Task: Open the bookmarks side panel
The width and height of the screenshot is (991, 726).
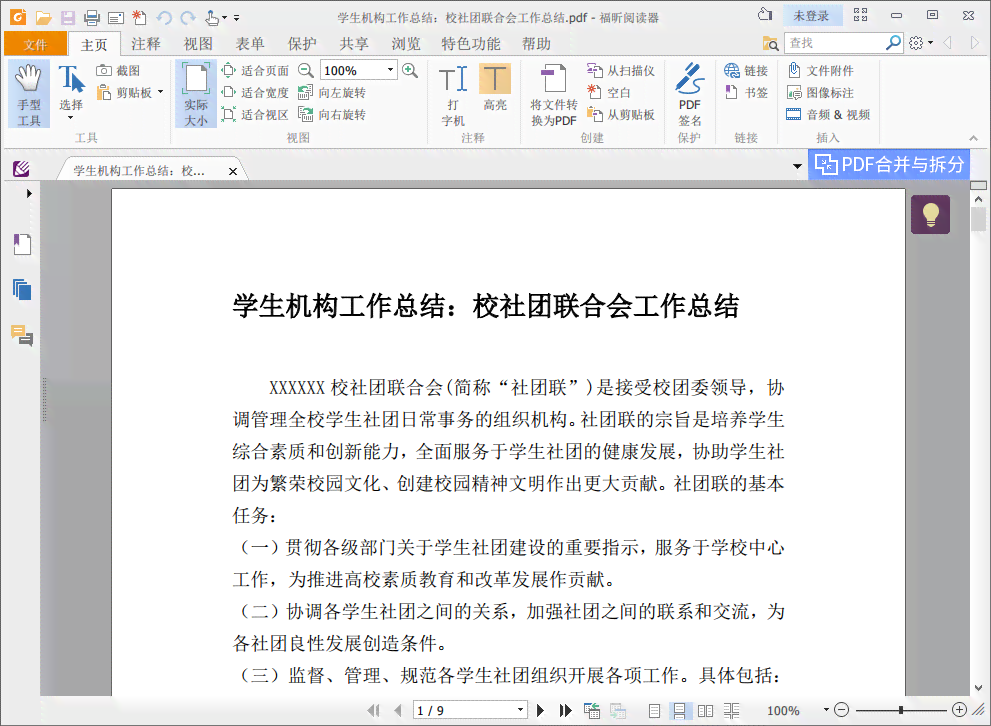Action: 22,245
